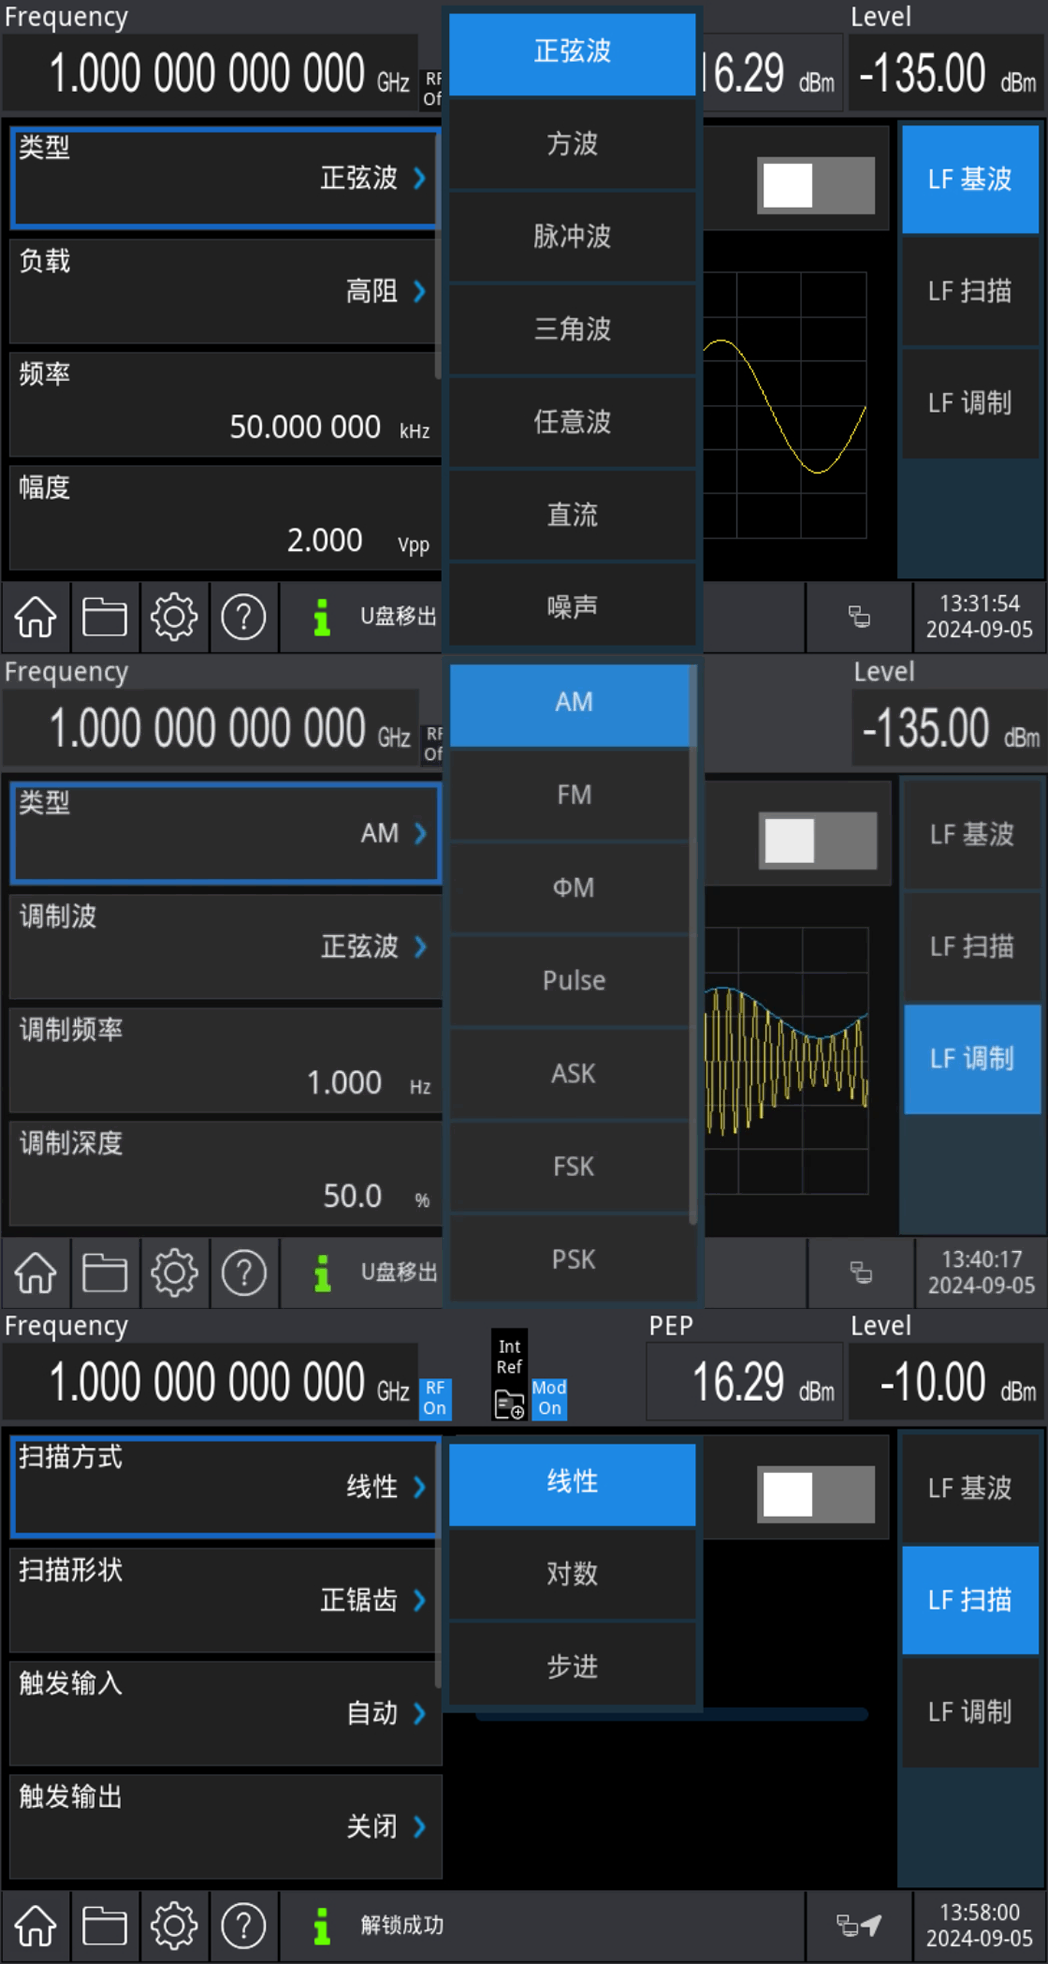Expand the 负载 高阻 dropdown

pos(225,290)
